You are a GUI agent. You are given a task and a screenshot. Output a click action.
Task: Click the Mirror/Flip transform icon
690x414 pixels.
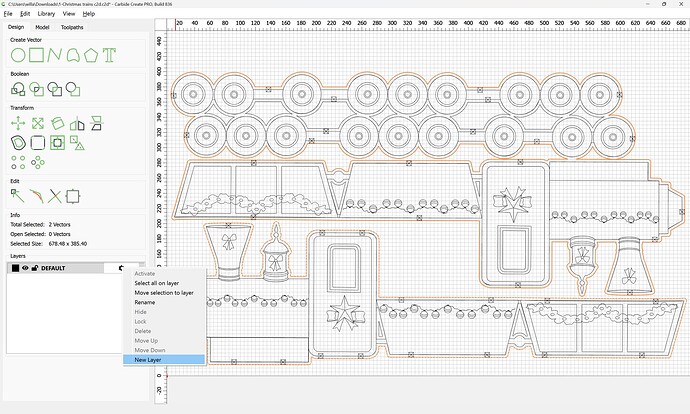pyautogui.click(x=77, y=123)
